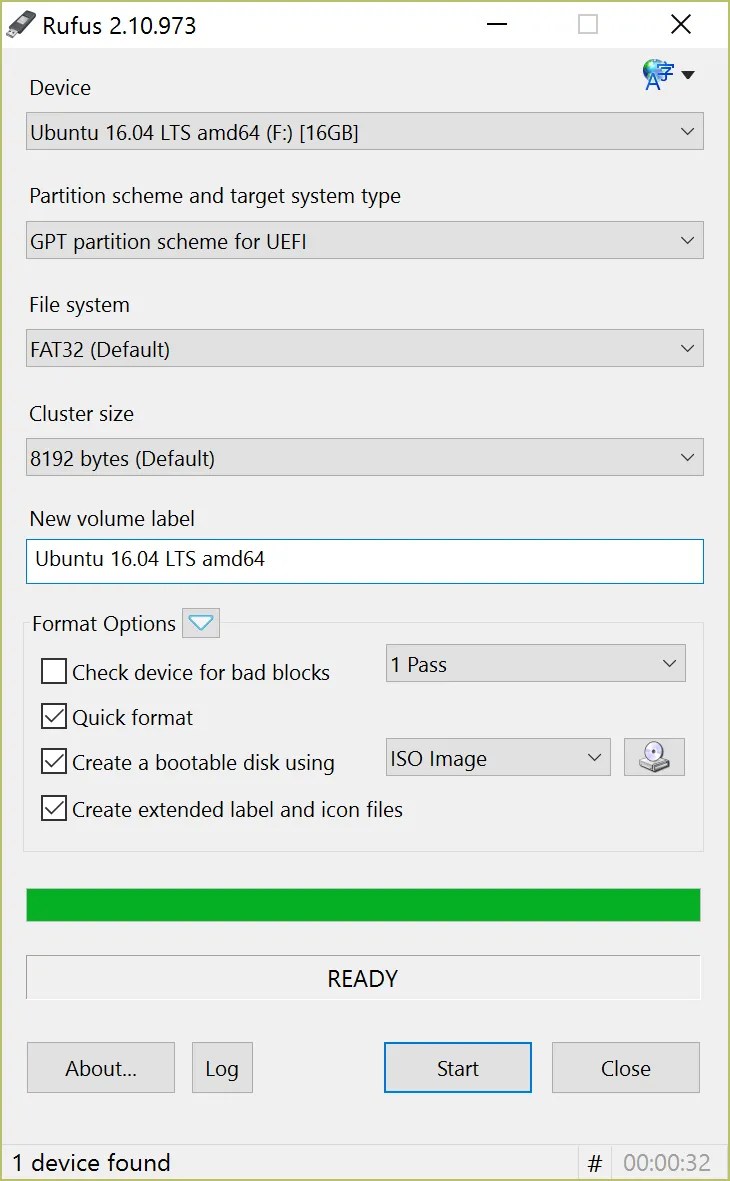Expand the Partition scheme dropdown
730x1181 pixels.
pos(365,240)
